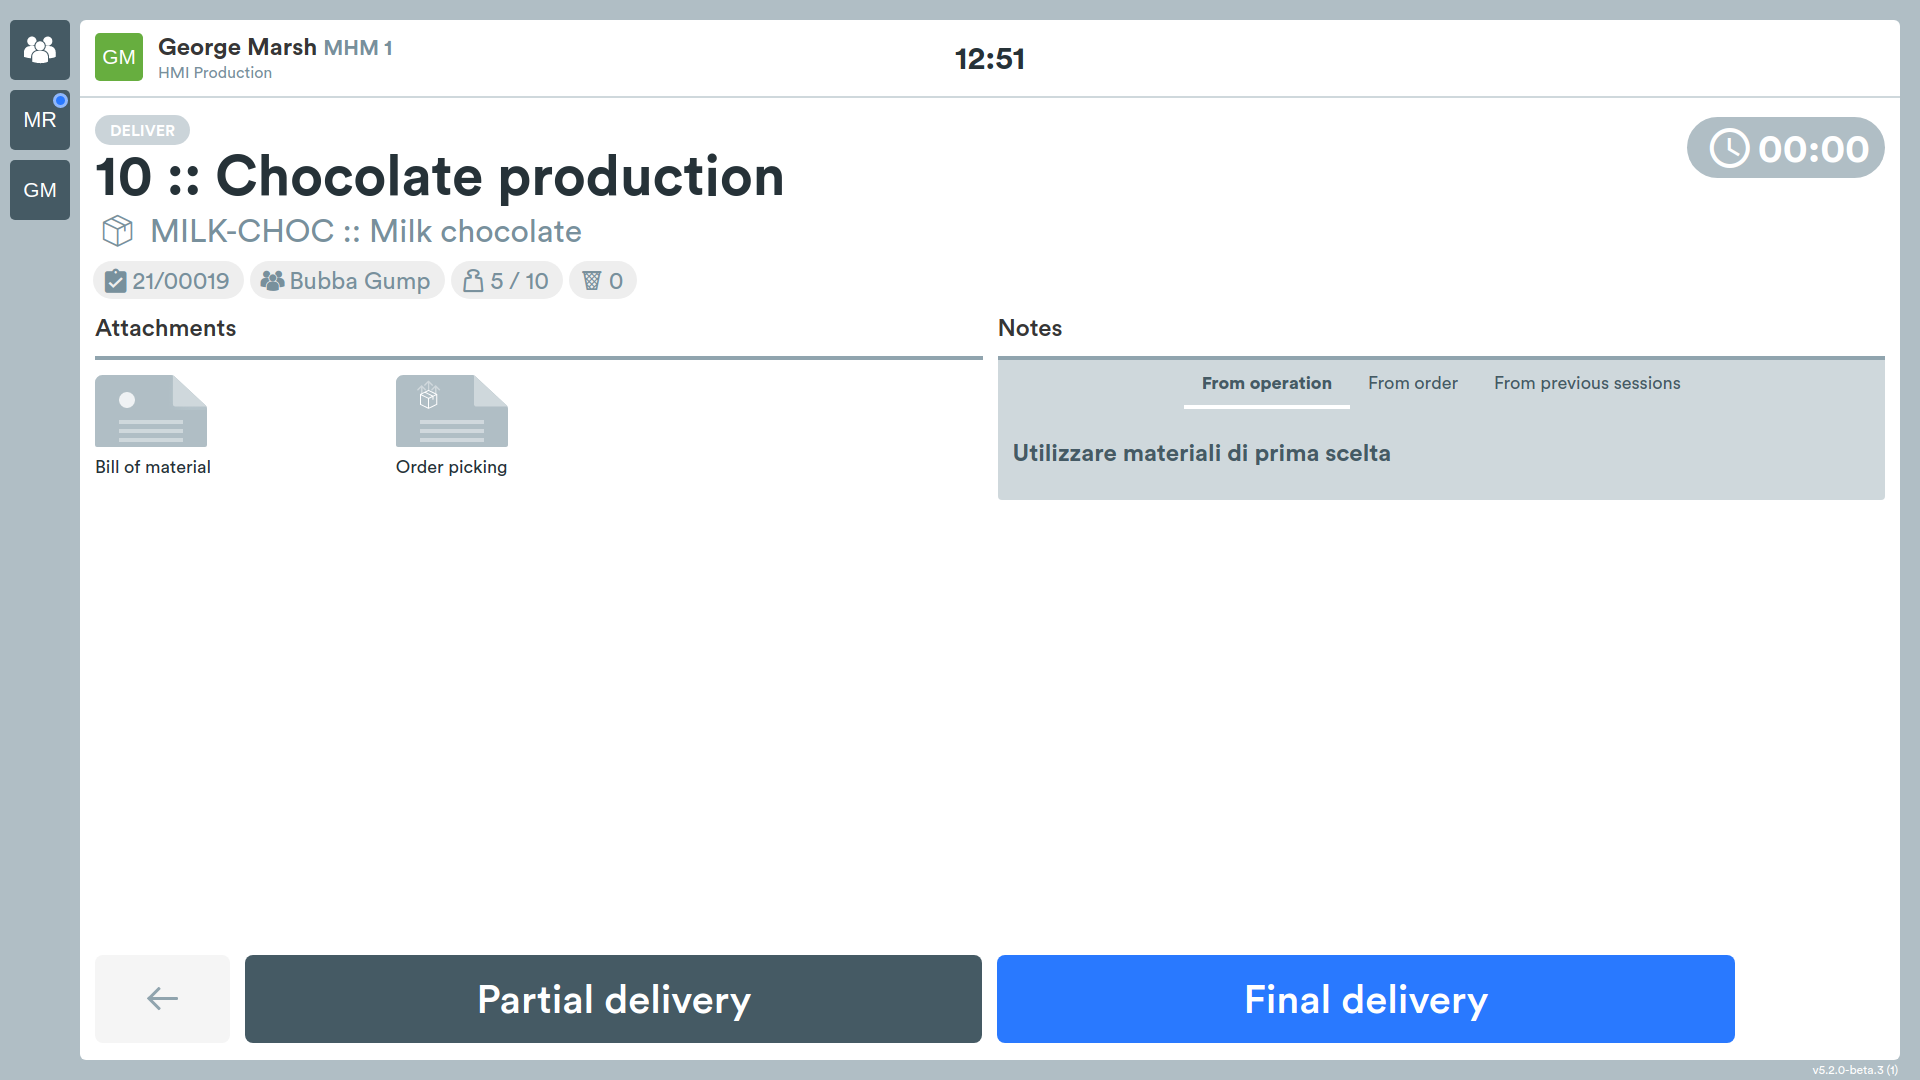Click the Bubba Gump customer badge
This screenshot has width=1920, height=1080.
tap(346, 281)
